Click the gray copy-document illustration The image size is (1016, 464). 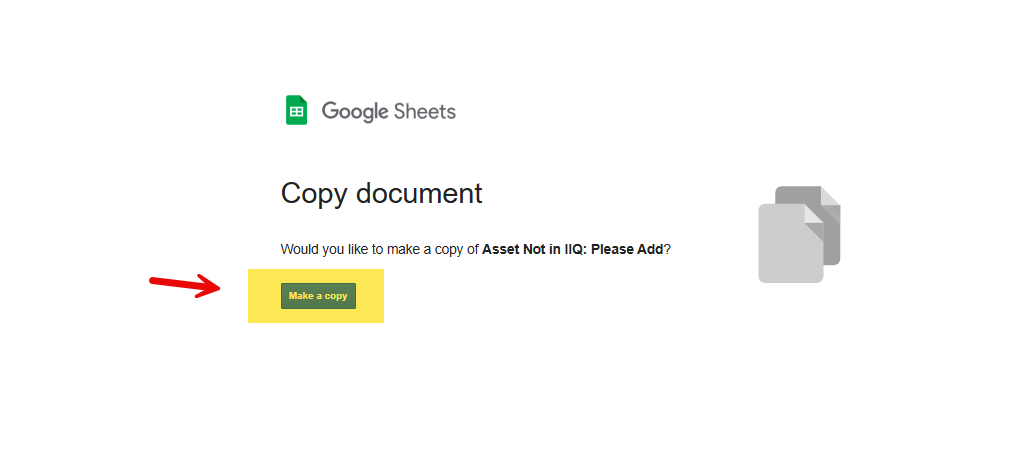(799, 234)
